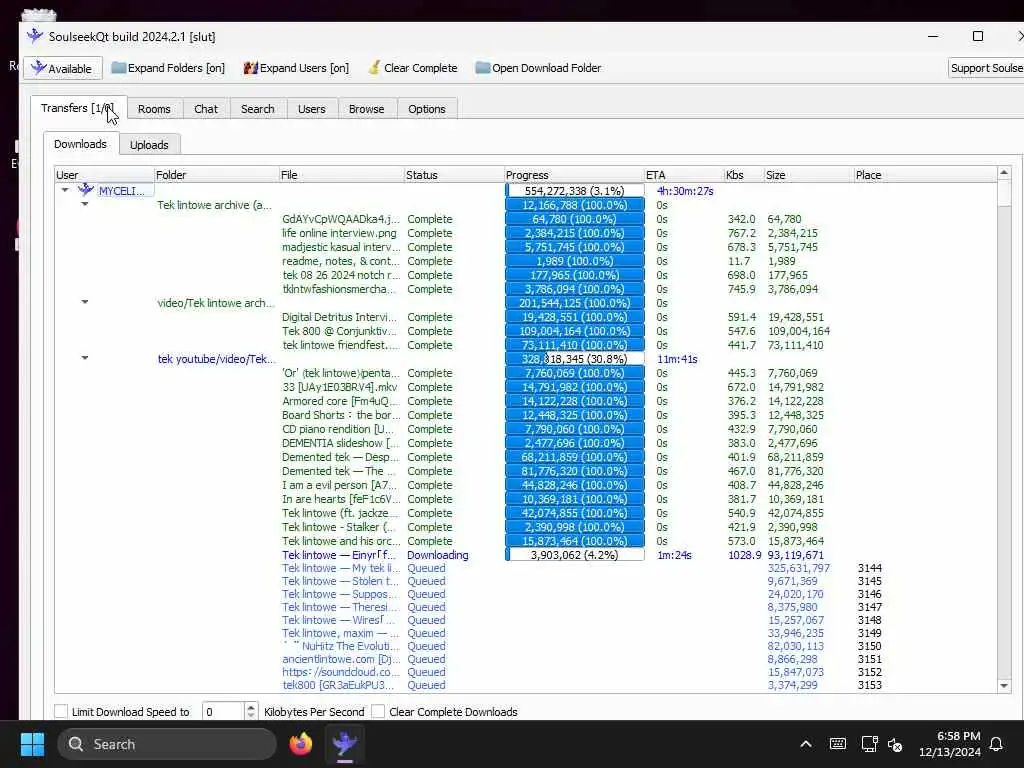This screenshot has height=768, width=1024.
Task: Select the 33 [UAy1E03BRV4].mkv file
Action: pos(339,387)
